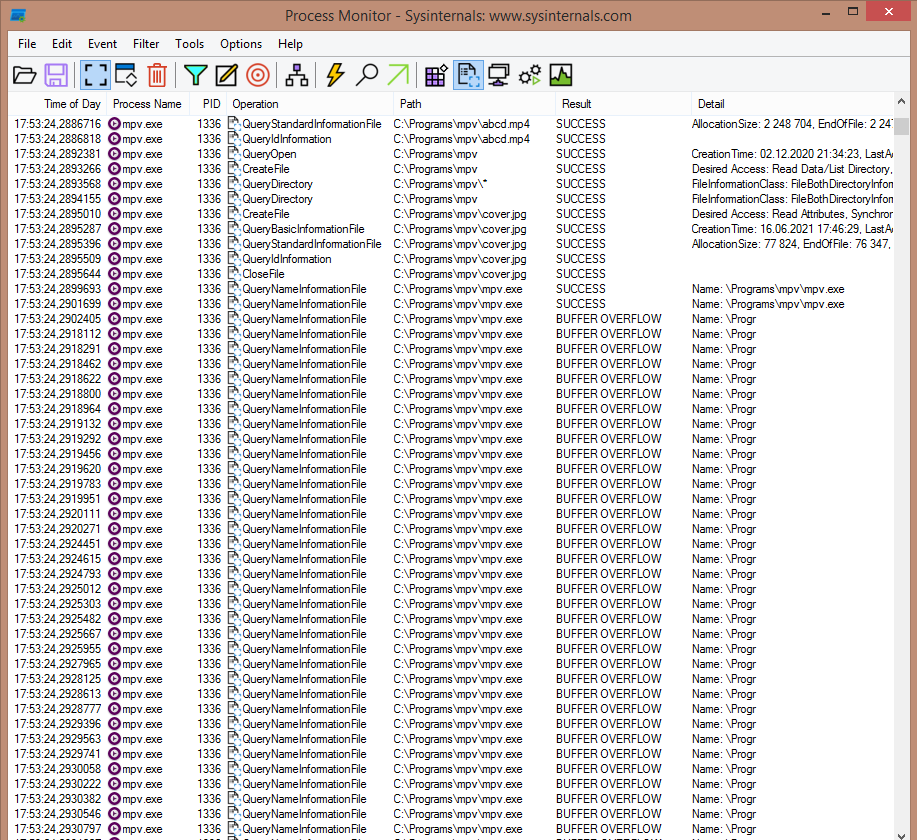Open the Filter menu
This screenshot has width=917, height=840.
(x=146, y=44)
